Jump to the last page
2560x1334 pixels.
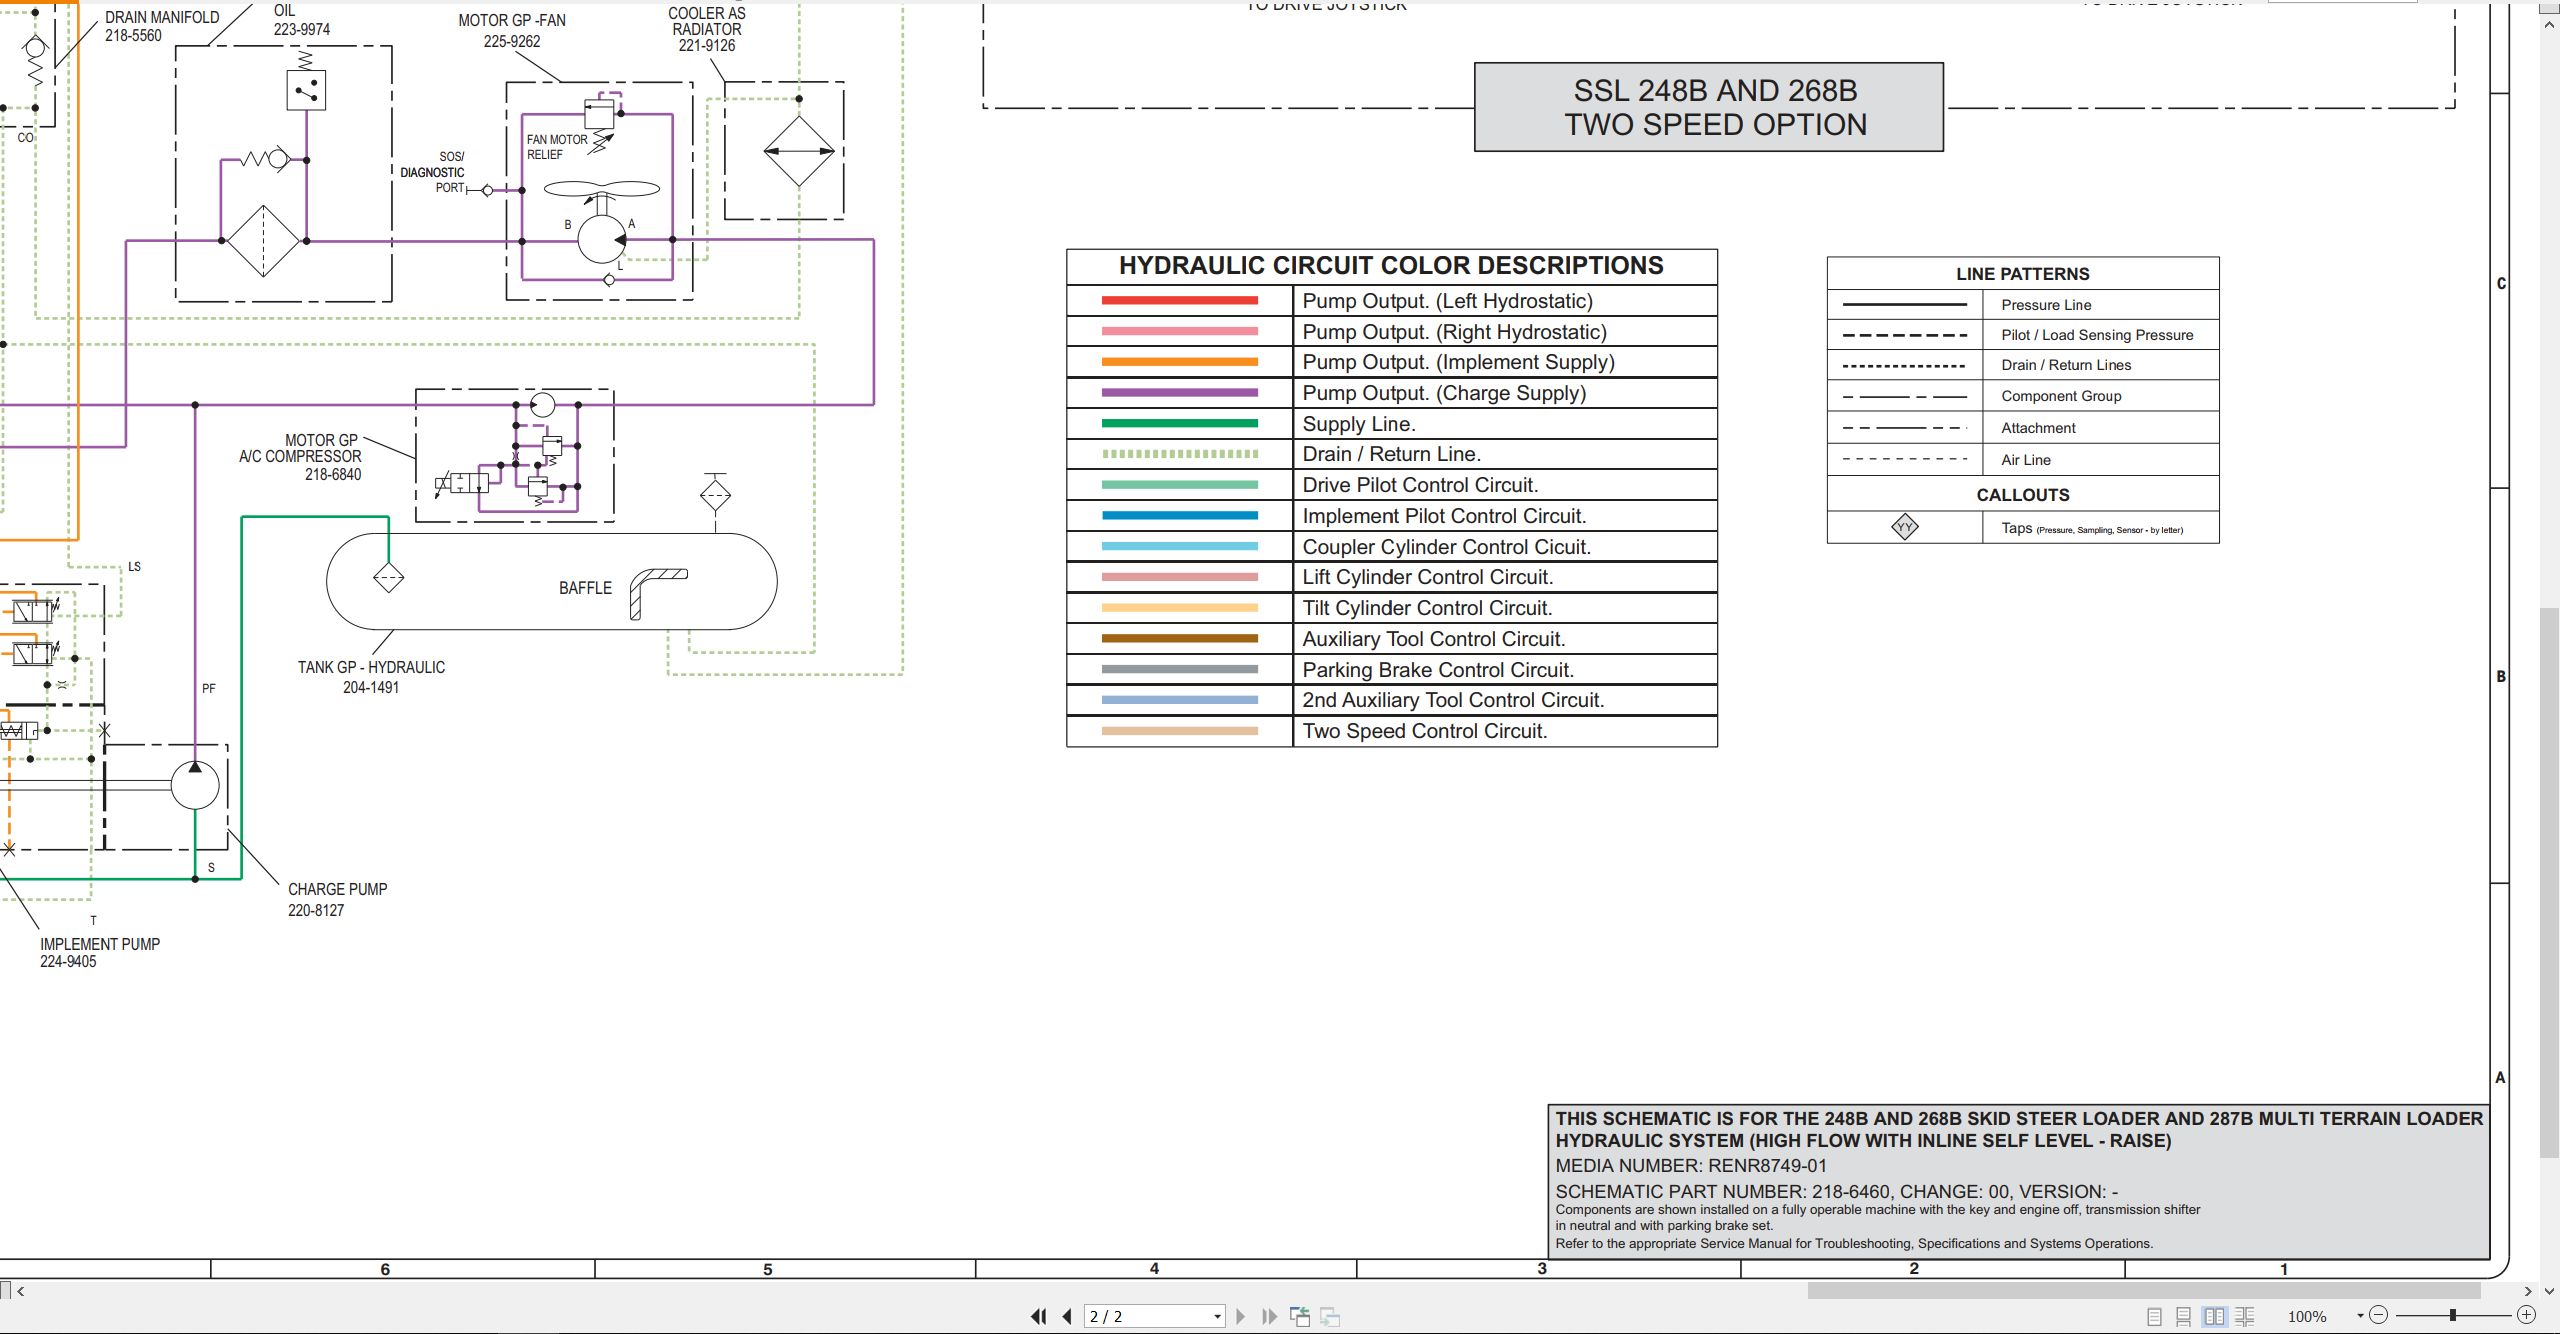[x=1269, y=1316]
